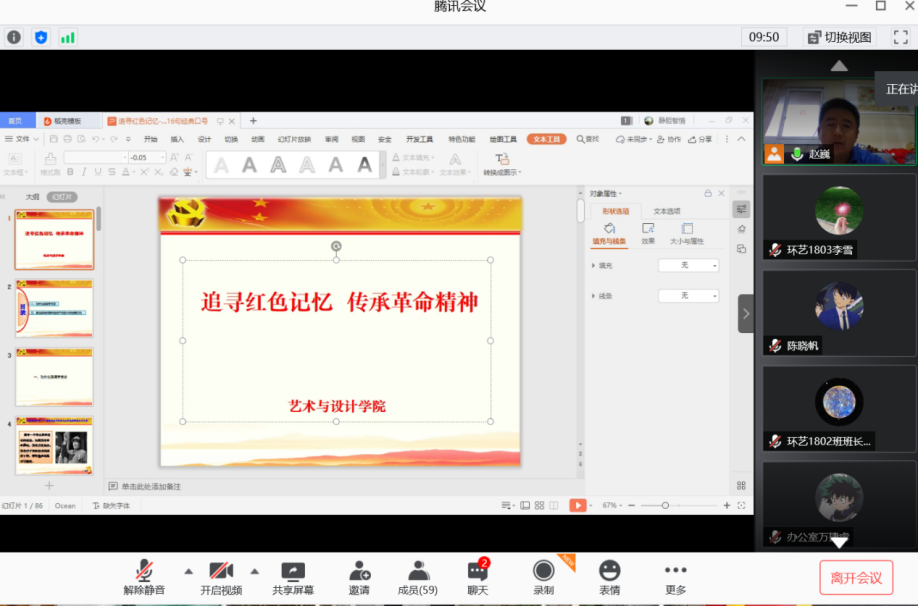
Task: Open 插入 tab in shared ribbon
Action: click(x=177, y=139)
